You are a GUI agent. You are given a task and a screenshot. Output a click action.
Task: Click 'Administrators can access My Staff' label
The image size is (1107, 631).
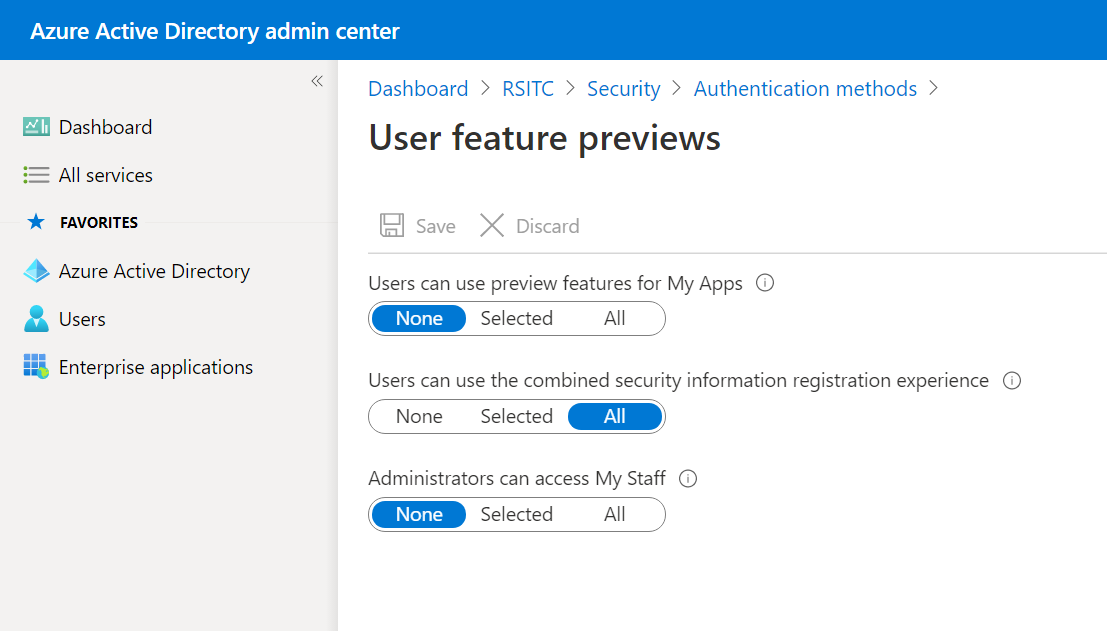pyautogui.click(x=517, y=479)
